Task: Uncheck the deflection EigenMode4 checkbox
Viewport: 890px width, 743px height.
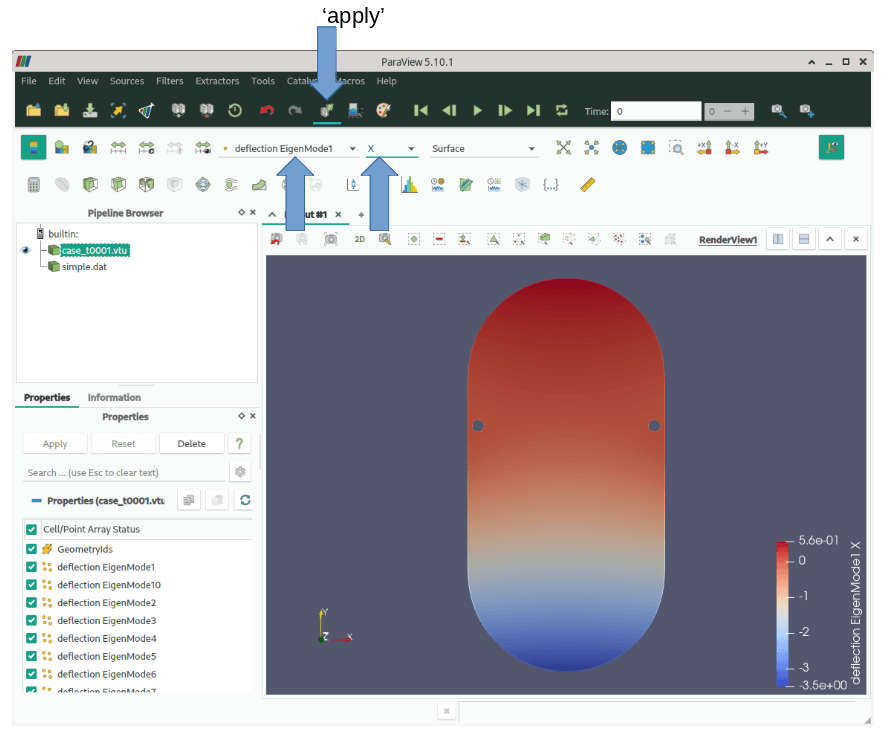Action: (x=32, y=638)
